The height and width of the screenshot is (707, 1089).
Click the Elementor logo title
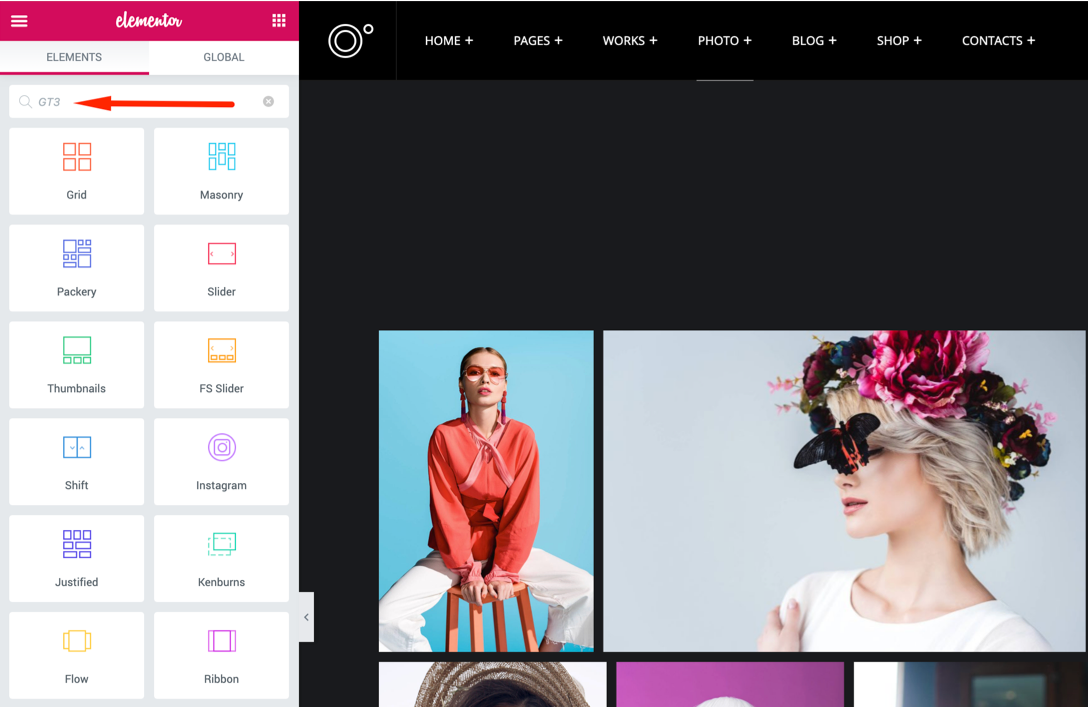pyautogui.click(x=149, y=21)
